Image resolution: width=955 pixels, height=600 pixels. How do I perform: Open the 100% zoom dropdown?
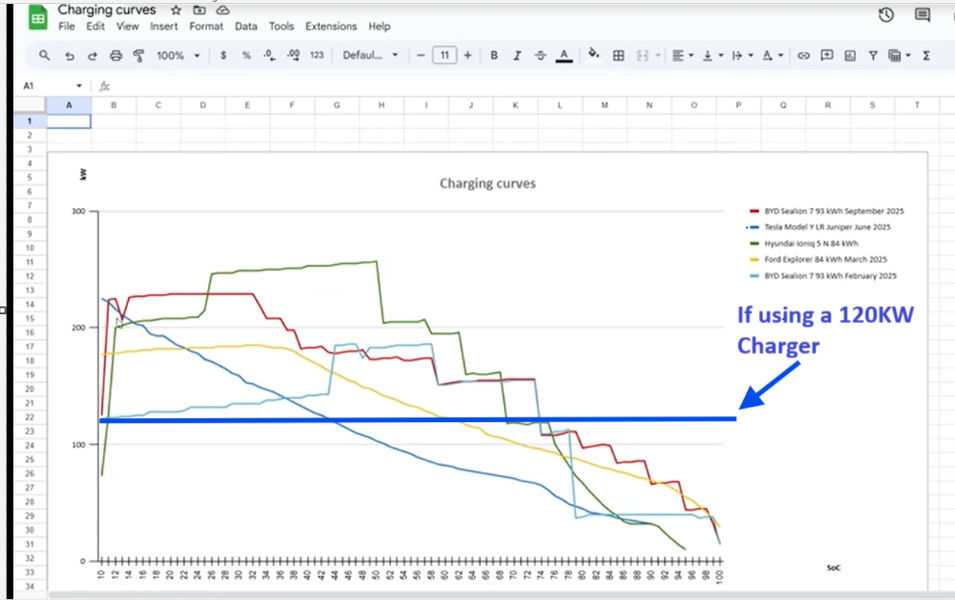click(177, 56)
